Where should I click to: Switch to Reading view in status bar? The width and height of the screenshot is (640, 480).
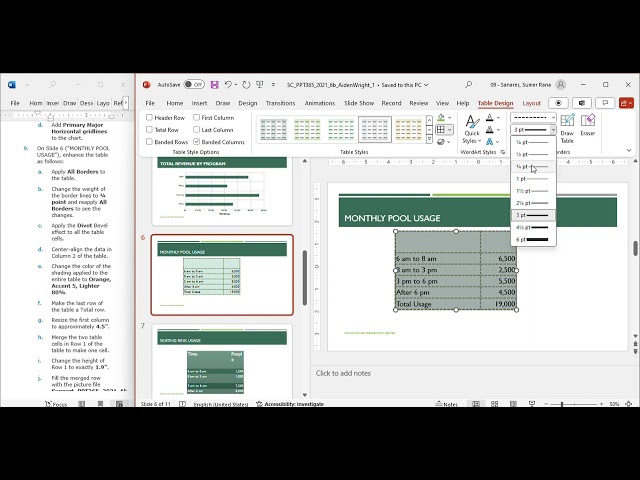coord(513,404)
